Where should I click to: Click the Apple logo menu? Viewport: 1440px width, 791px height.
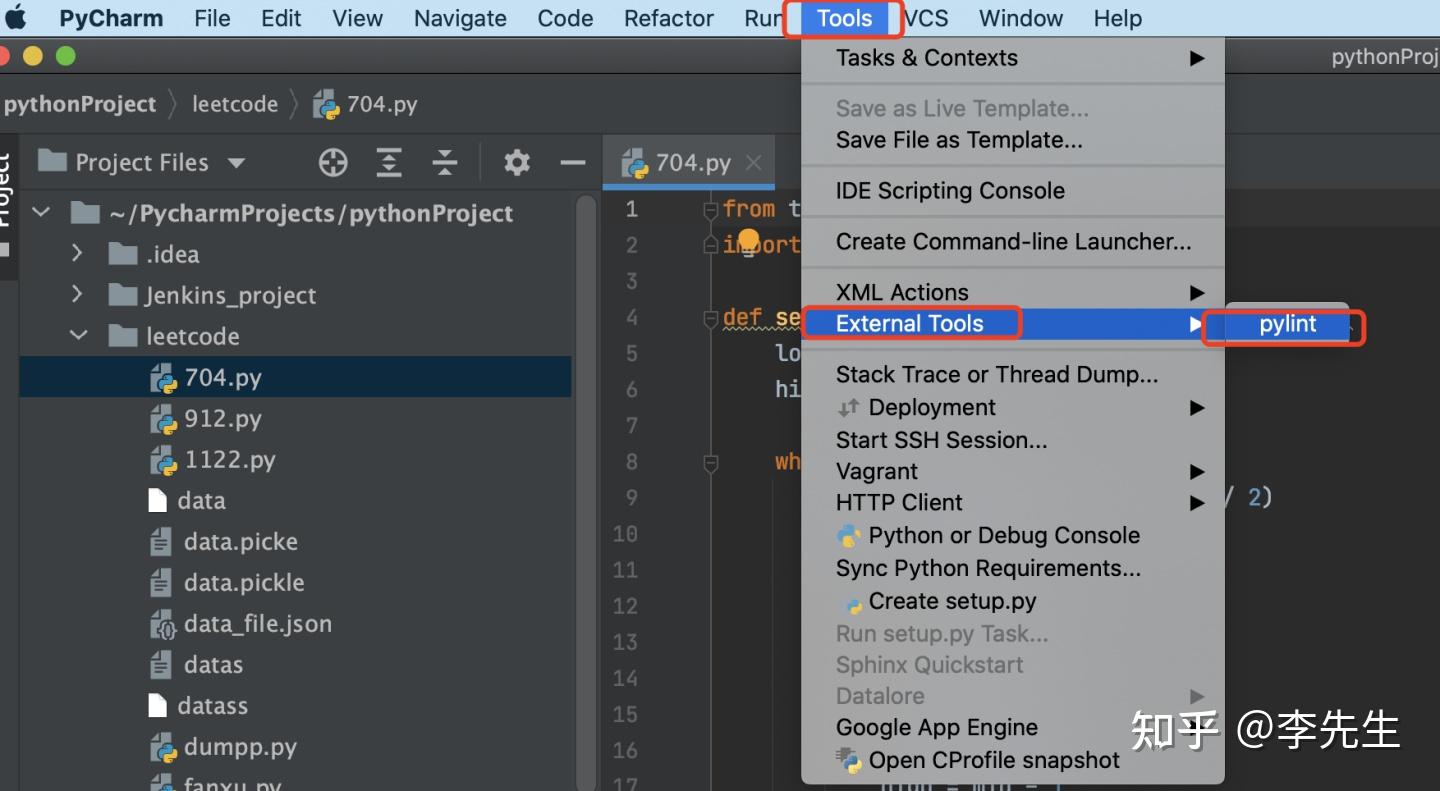click(x=16, y=18)
